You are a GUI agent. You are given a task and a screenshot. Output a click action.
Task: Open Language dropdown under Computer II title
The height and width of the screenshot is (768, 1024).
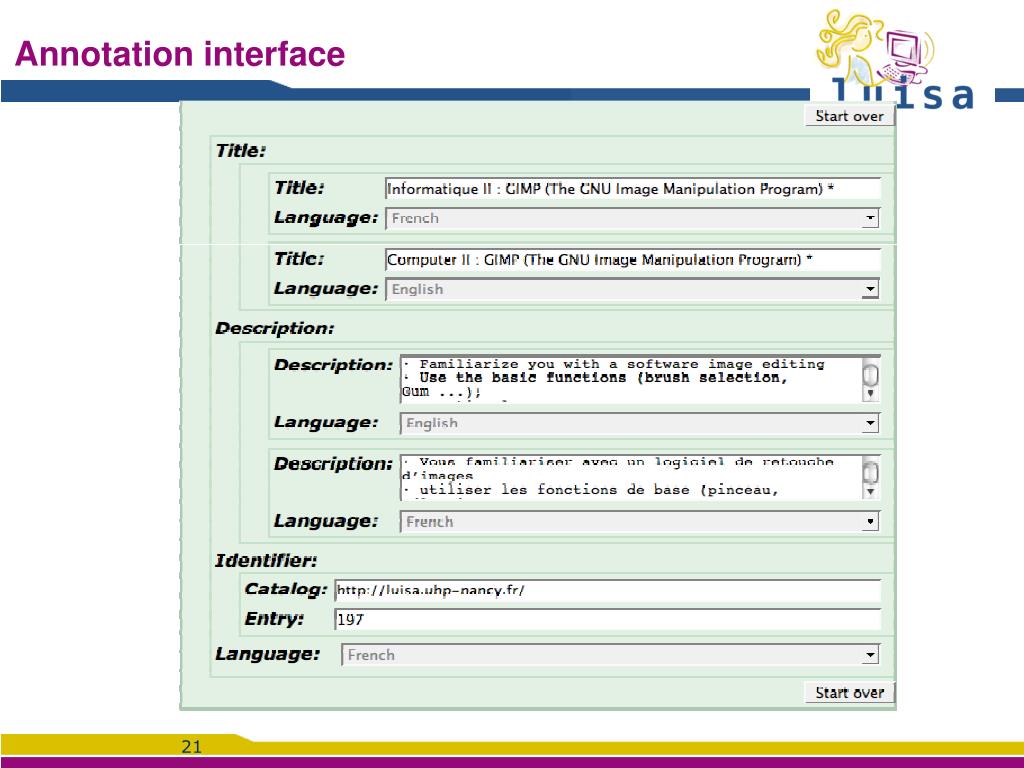[632, 289]
